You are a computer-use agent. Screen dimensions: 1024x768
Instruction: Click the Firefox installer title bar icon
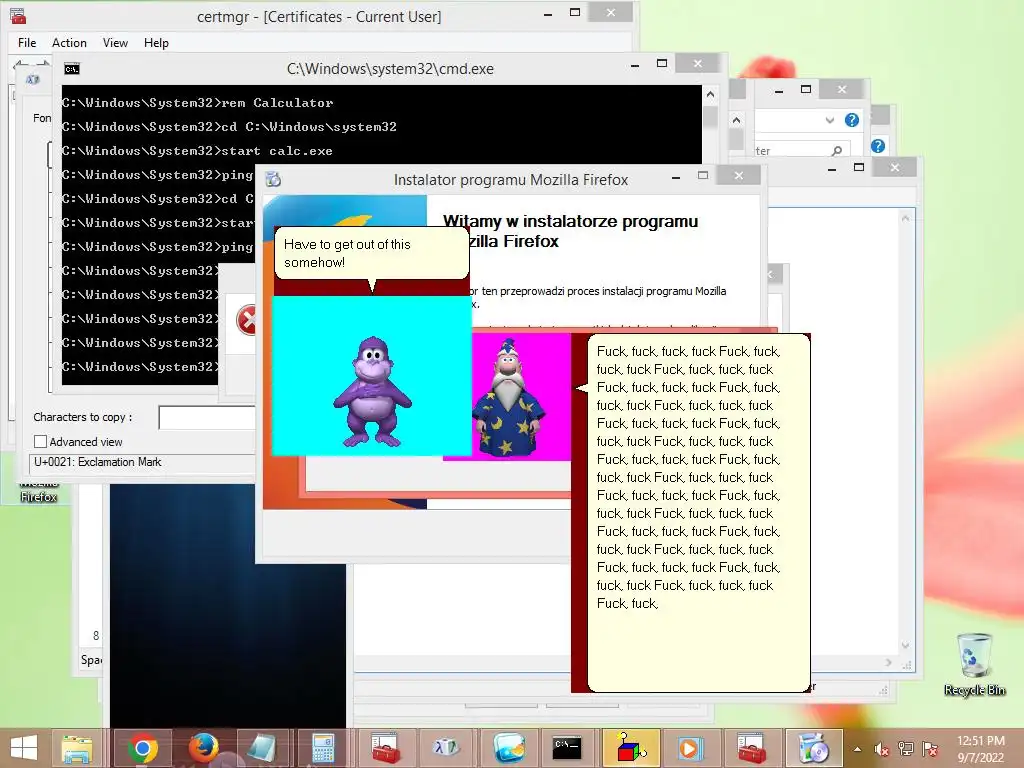pyautogui.click(x=273, y=179)
